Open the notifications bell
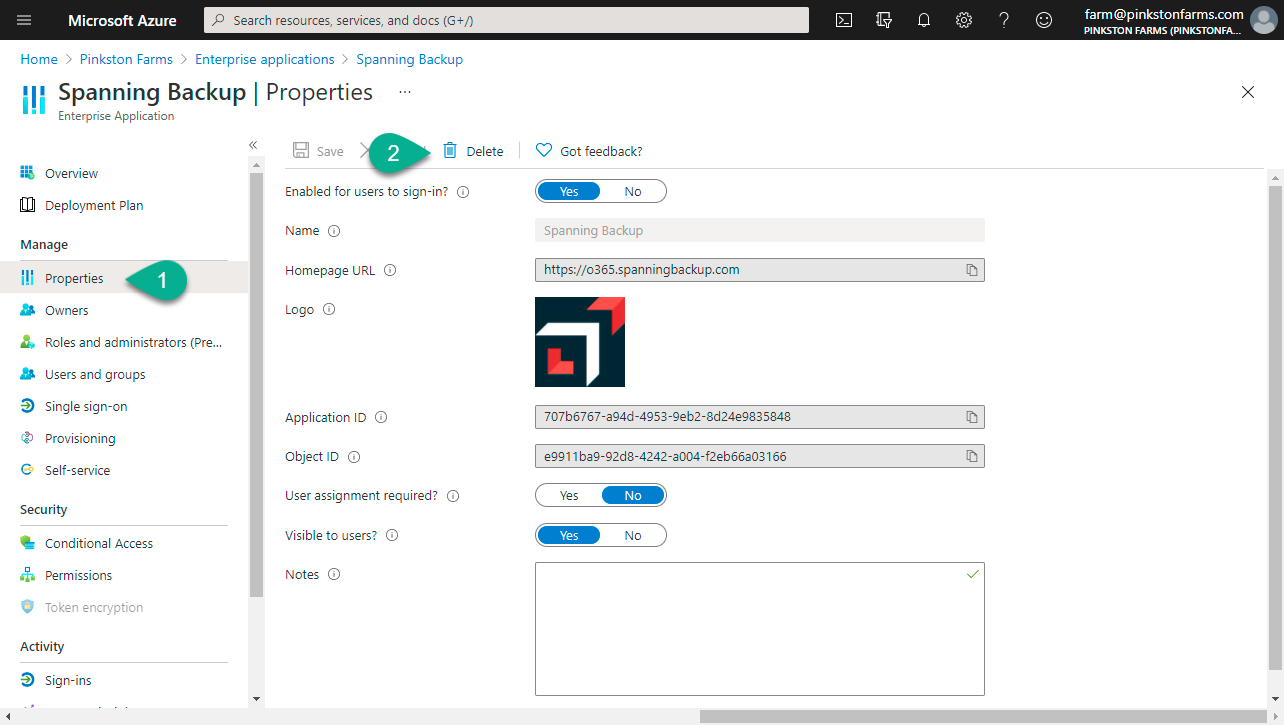This screenshot has height=725, width=1284. (x=924, y=20)
